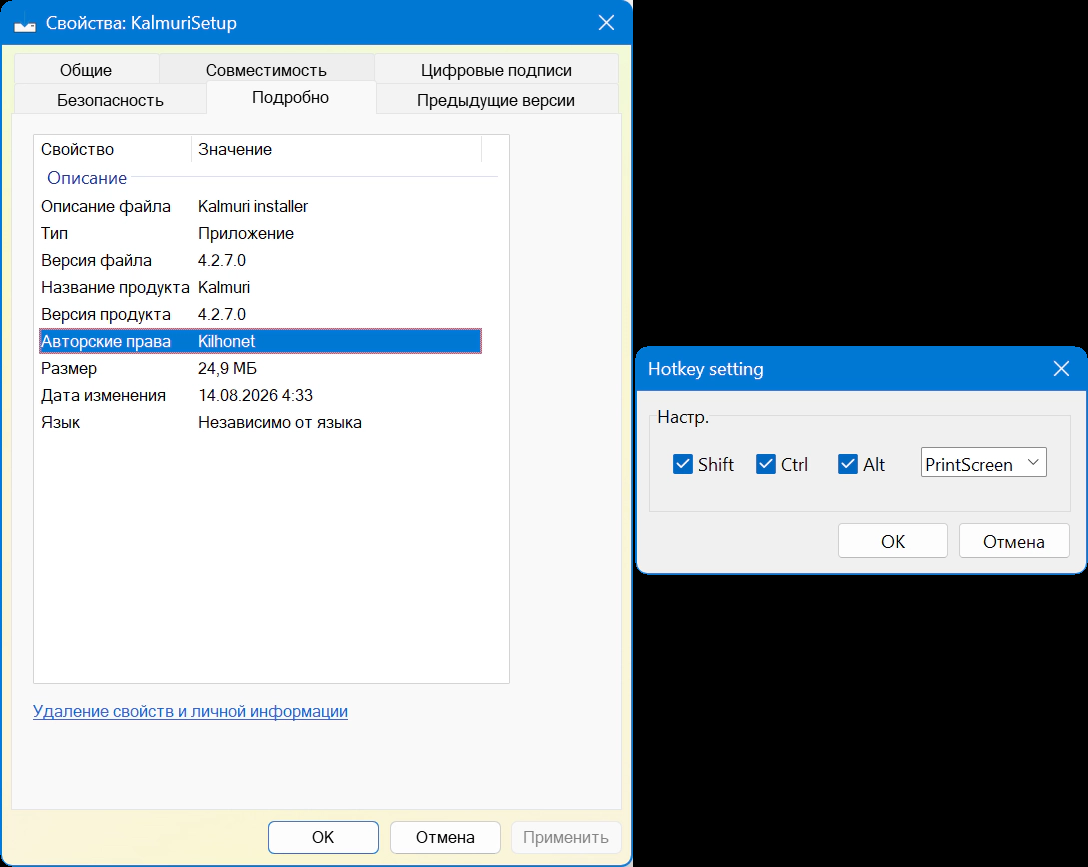This screenshot has height=867, width=1088.
Task: Click the Применить button
Action: point(566,837)
